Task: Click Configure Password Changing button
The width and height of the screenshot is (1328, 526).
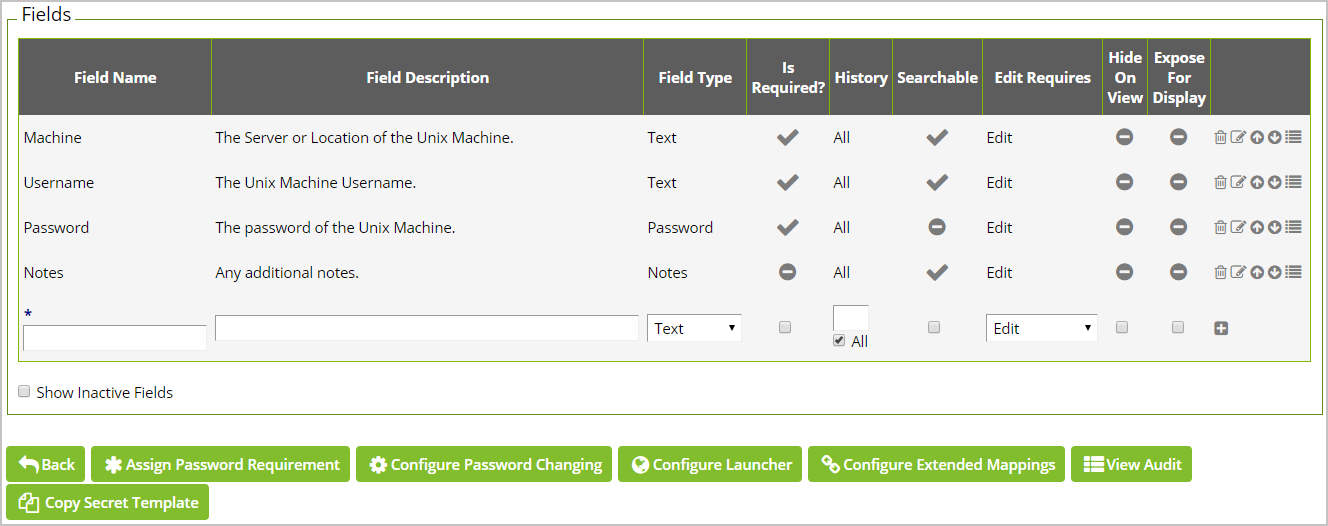Action: 484,464
